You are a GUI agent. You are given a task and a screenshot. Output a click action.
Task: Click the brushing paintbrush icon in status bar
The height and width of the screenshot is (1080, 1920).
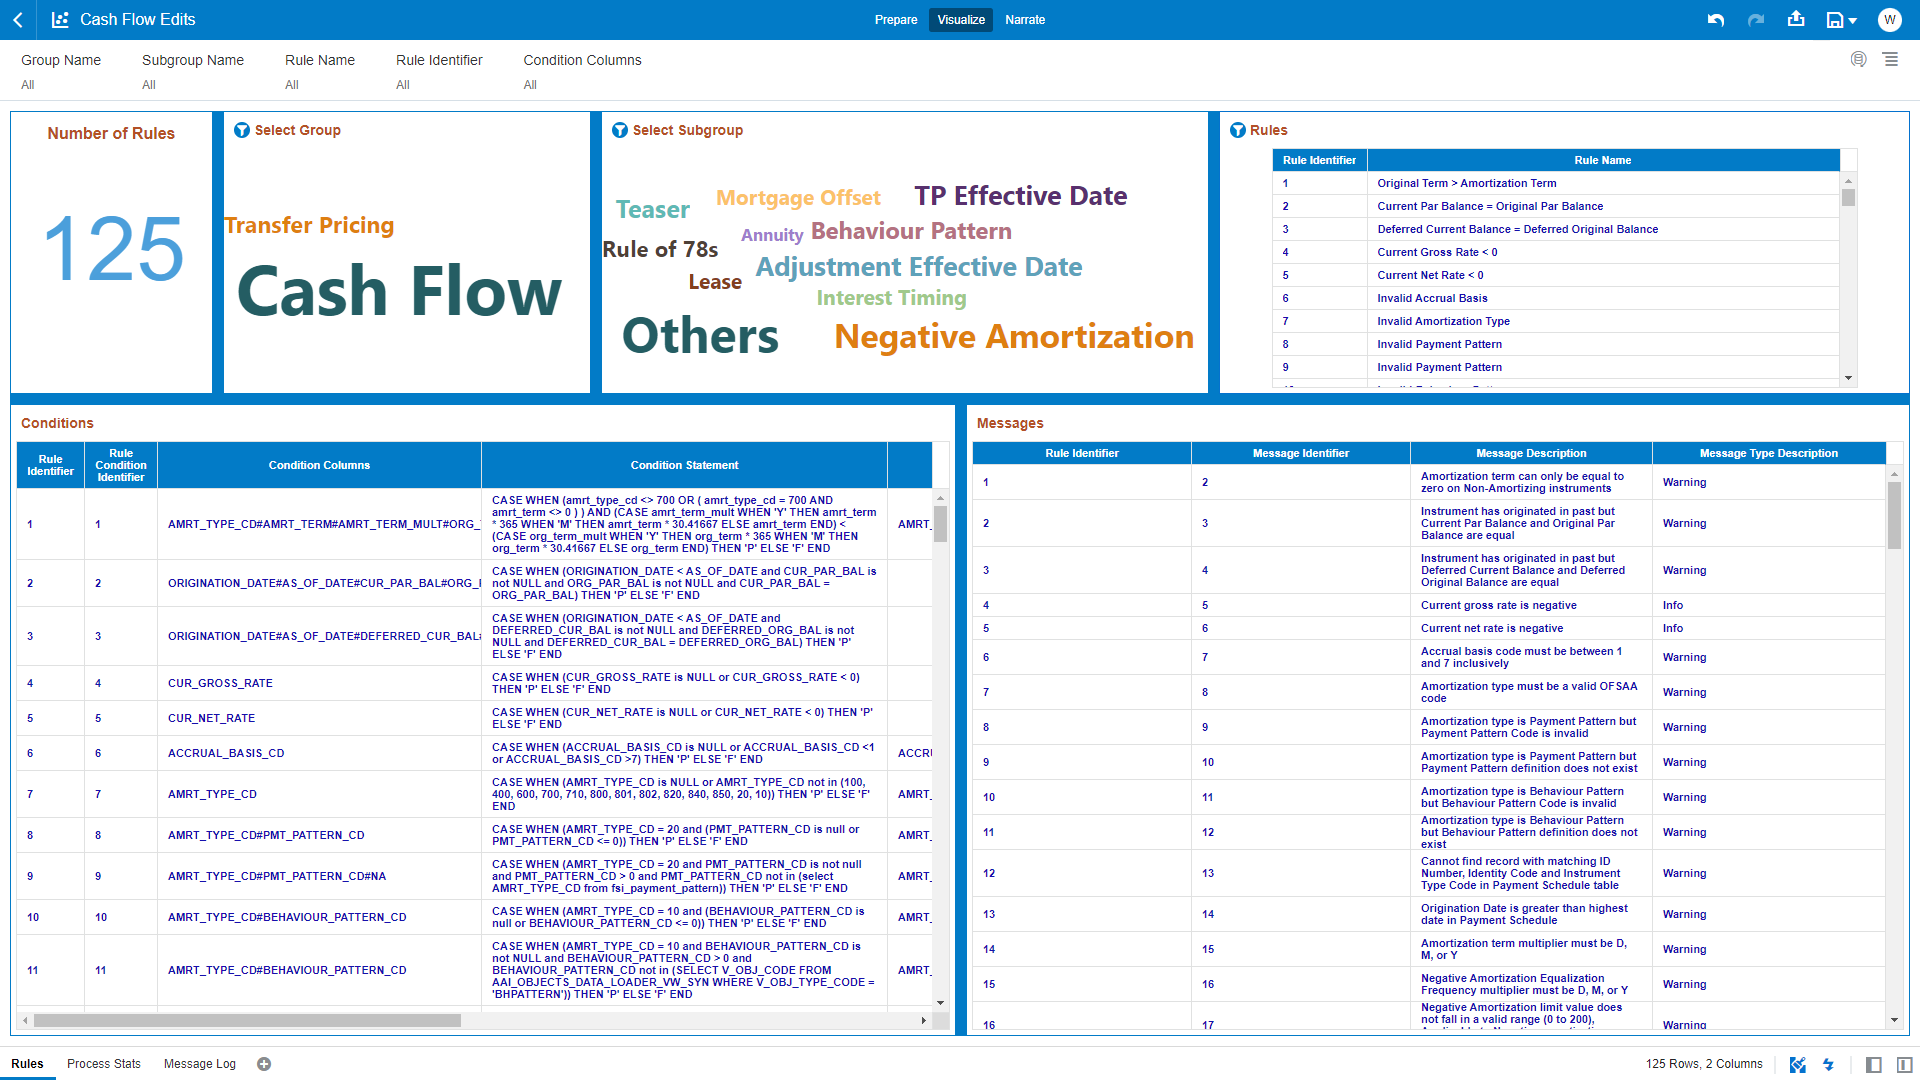tap(1797, 1064)
